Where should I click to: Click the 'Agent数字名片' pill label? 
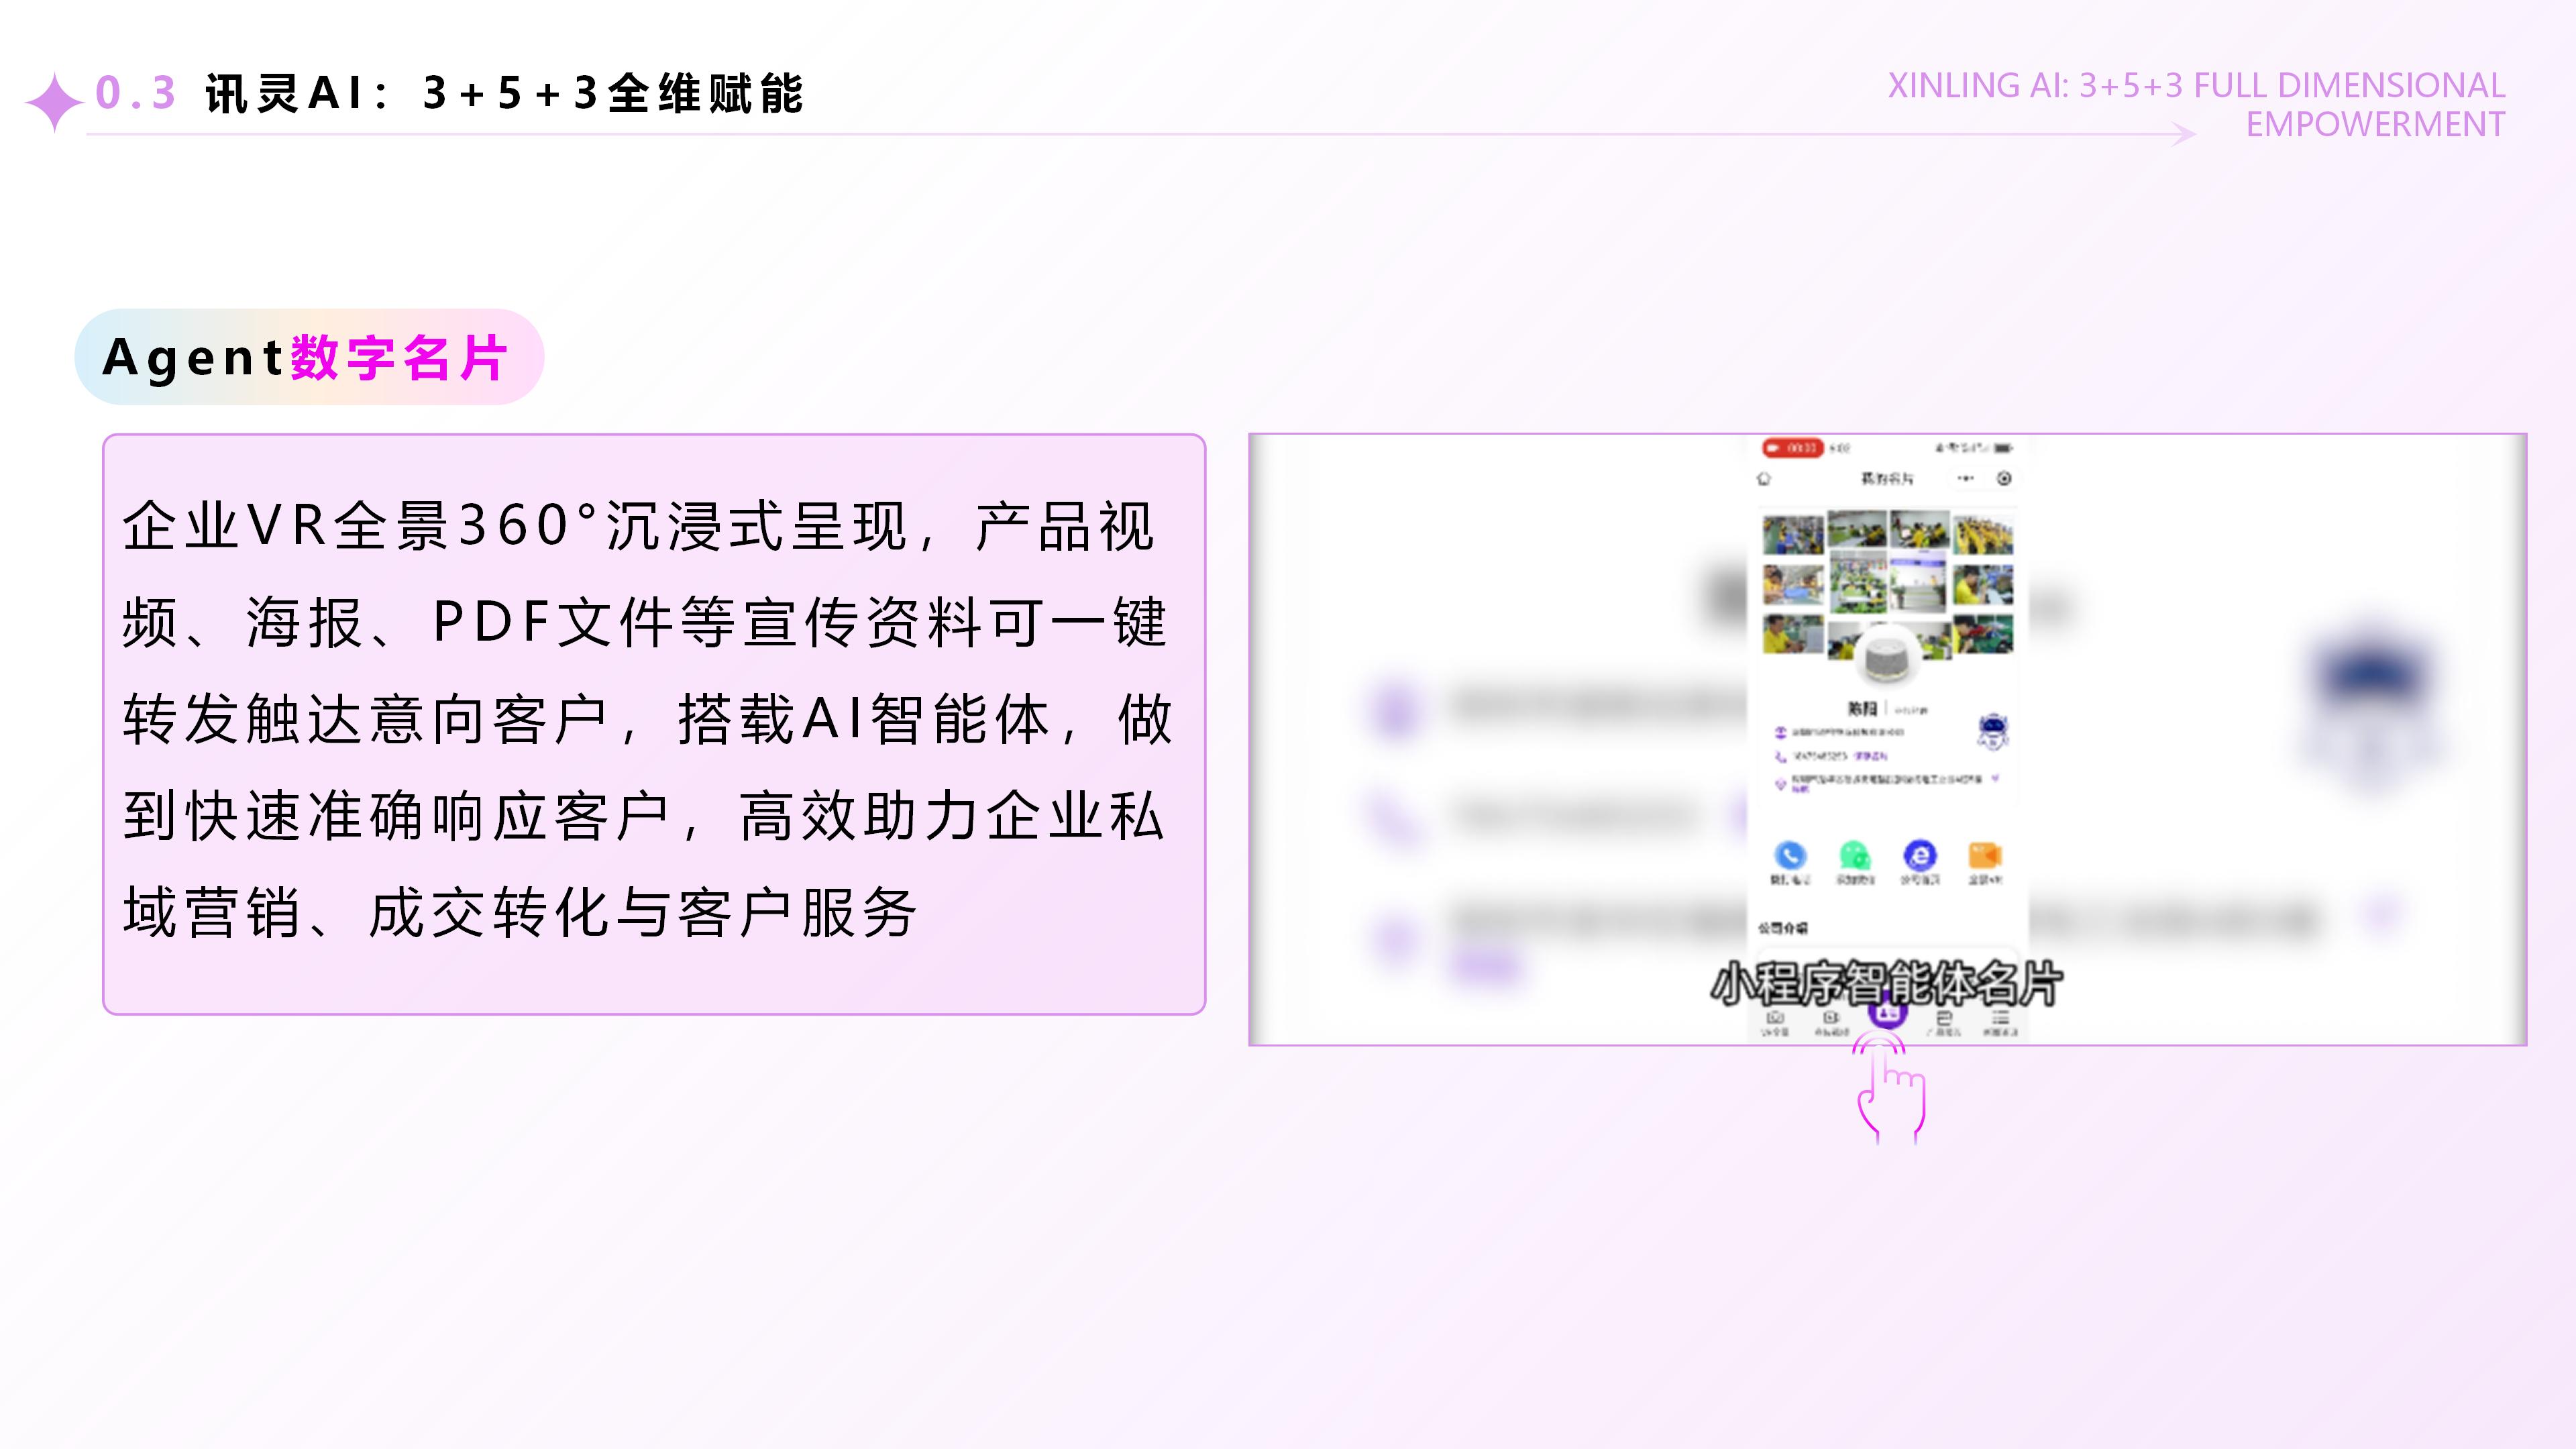(x=309, y=357)
